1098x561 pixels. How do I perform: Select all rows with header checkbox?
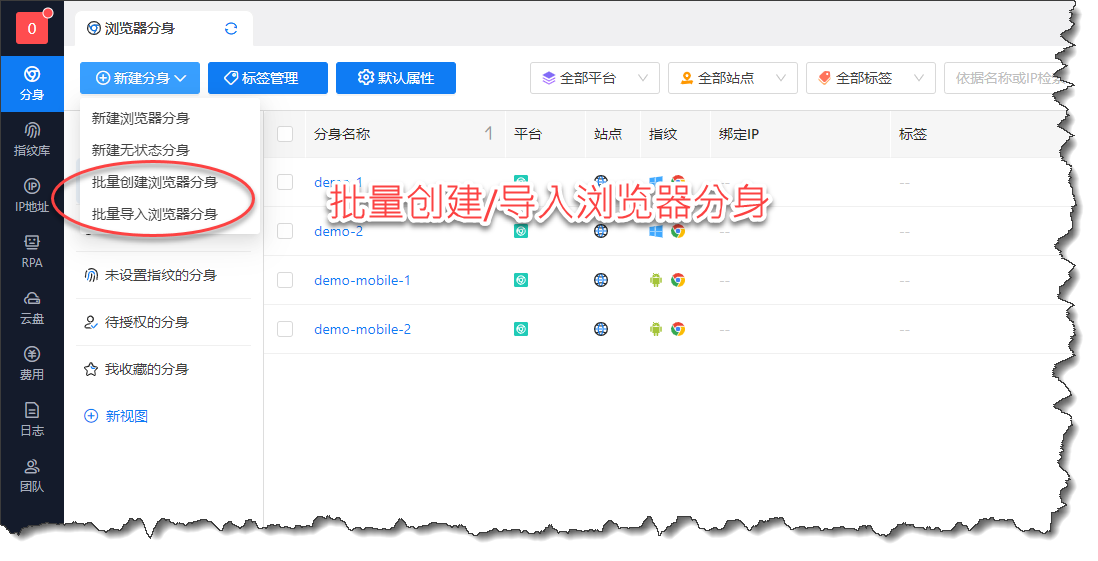coord(285,134)
